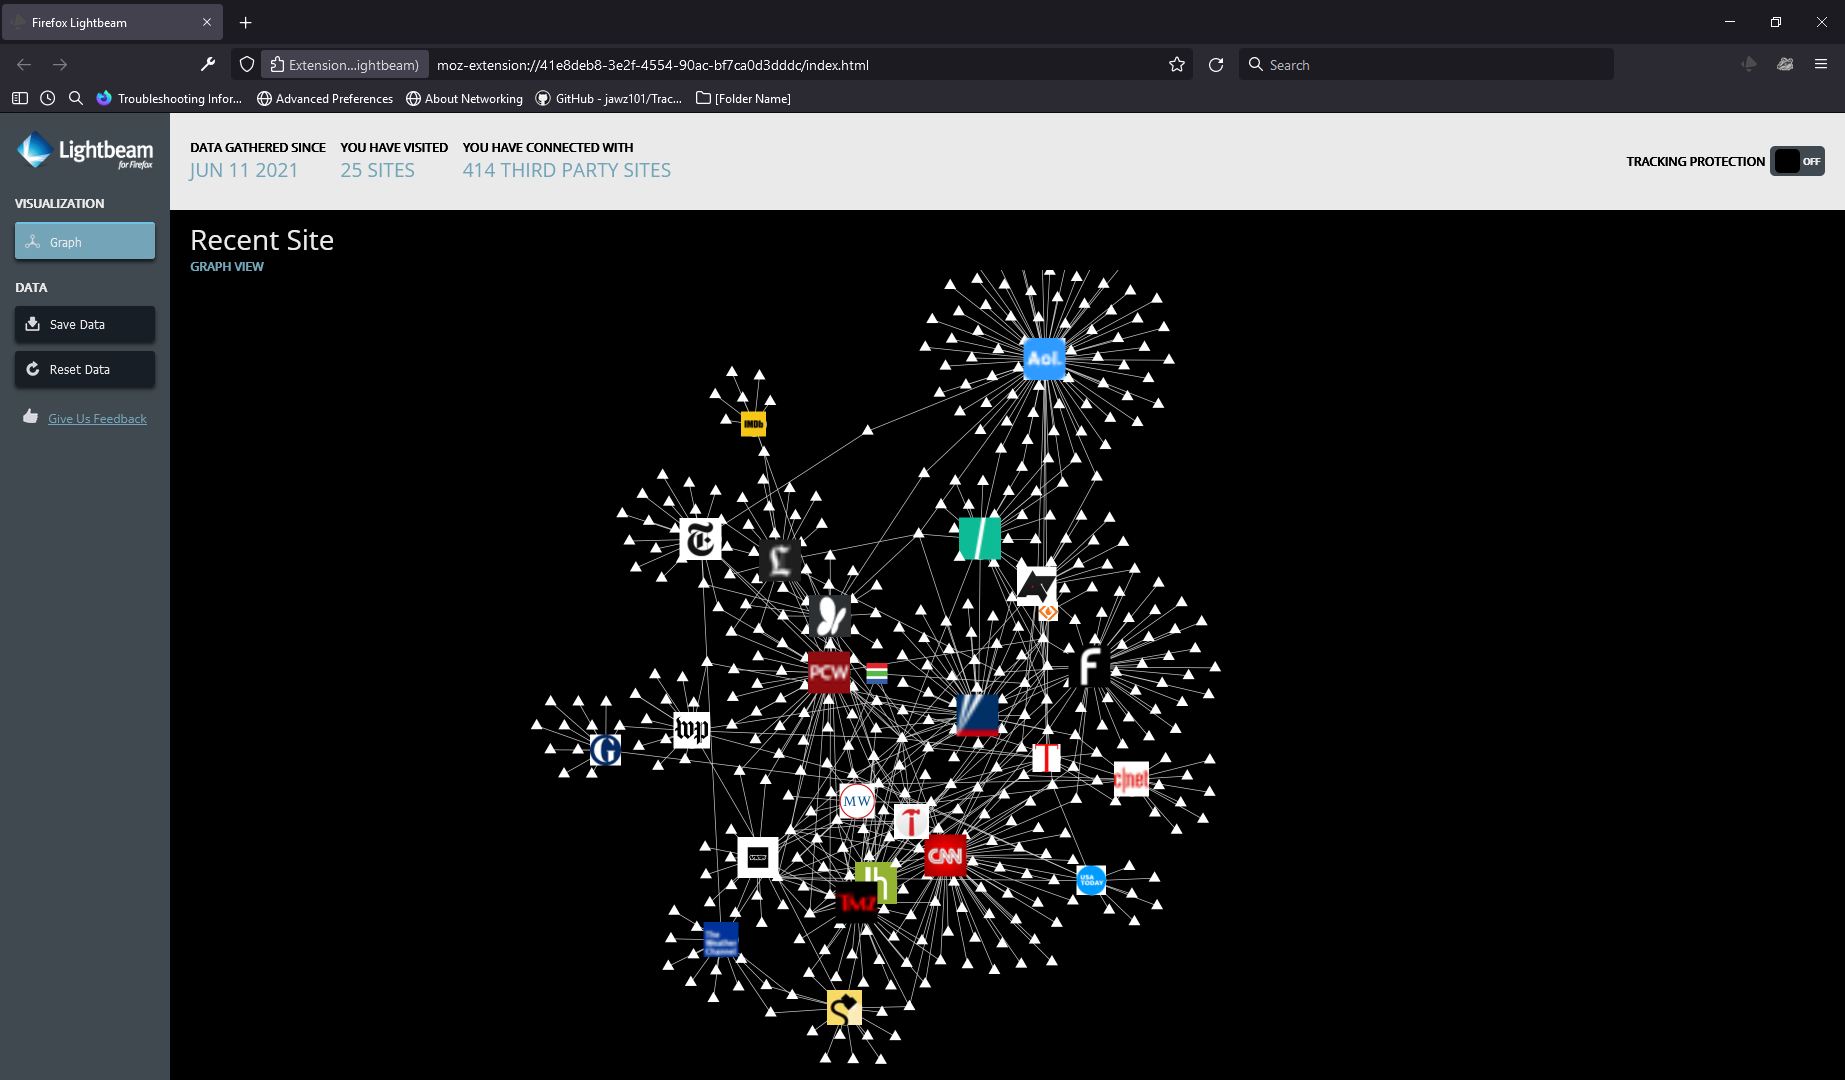Open the [Folder Name] bookmark folder
Image resolution: width=1845 pixels, height=1080 pixels.
pyautogui.click(x=743, y=98)
